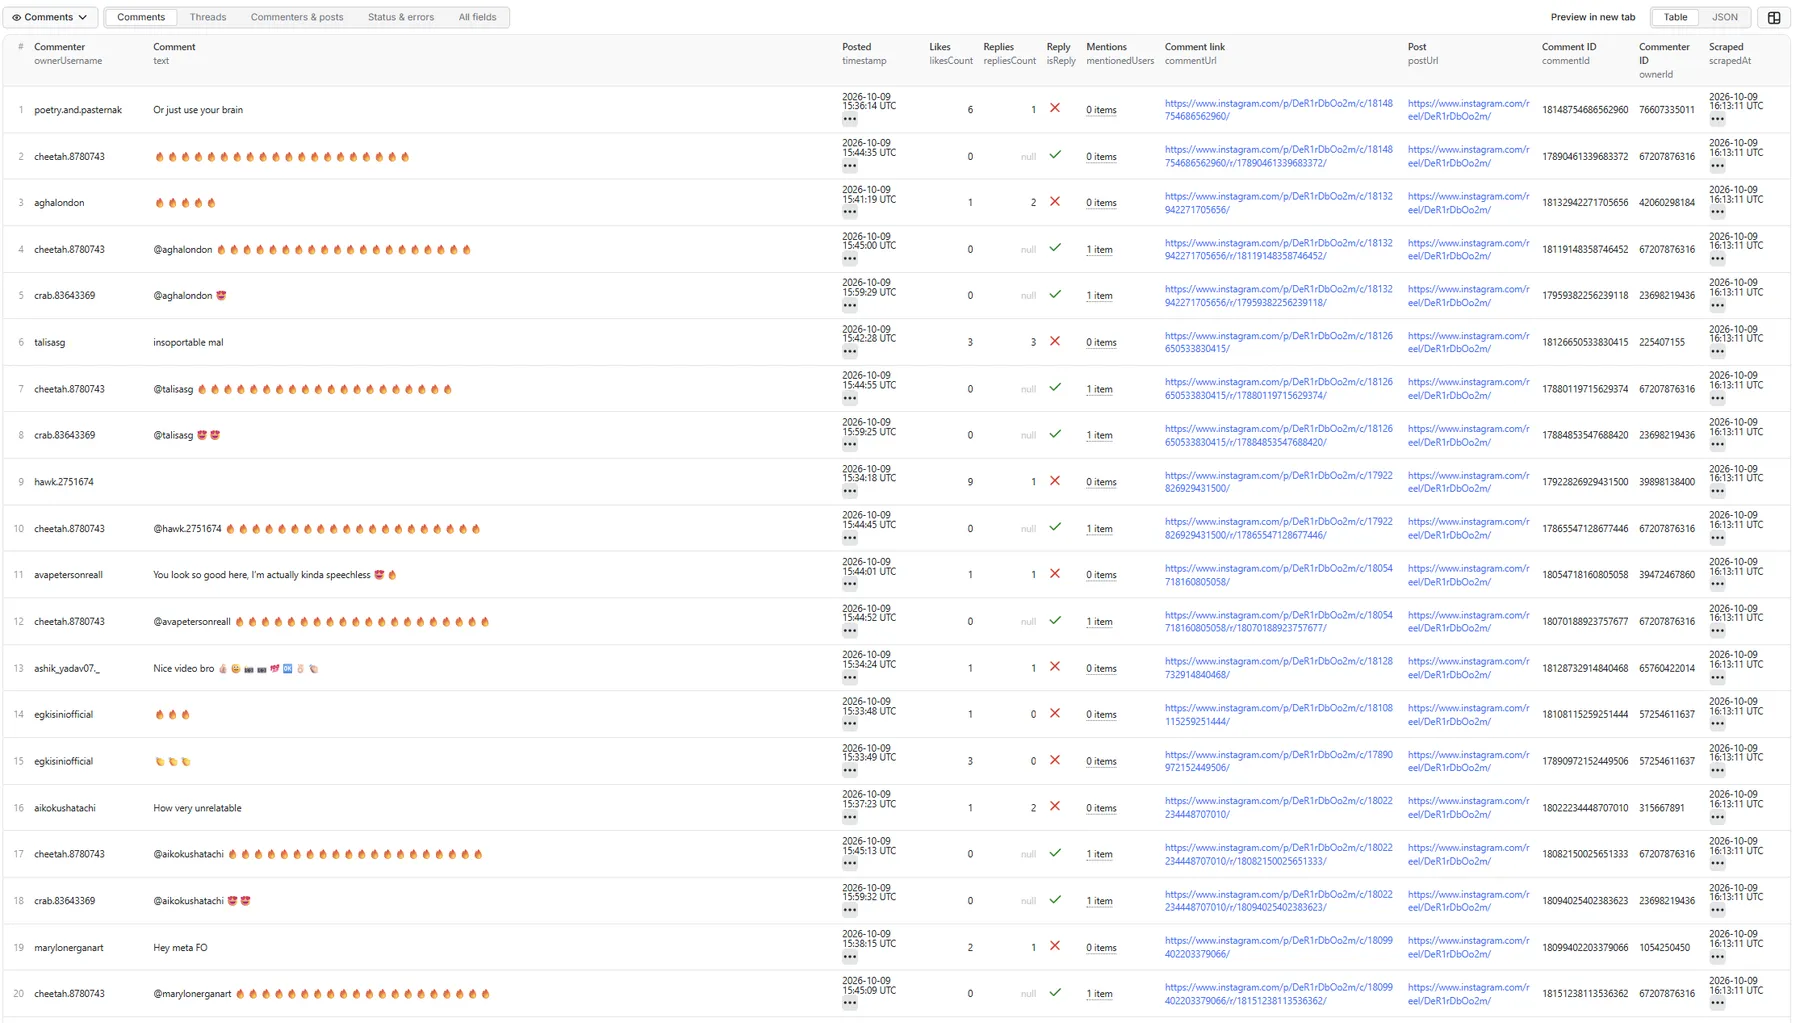Screen dimensions: 1800x1023
Task: Click comment text 'Or just use your brain'
Action: 198,110
